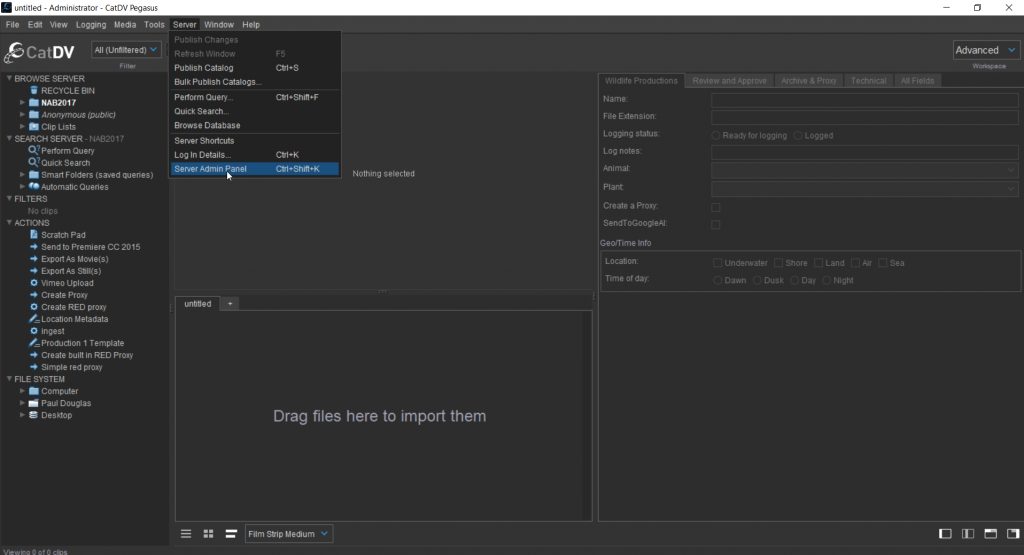Screen dimensions: 1024x555
Task: Click into the File Extension input field
Action: 864,118
